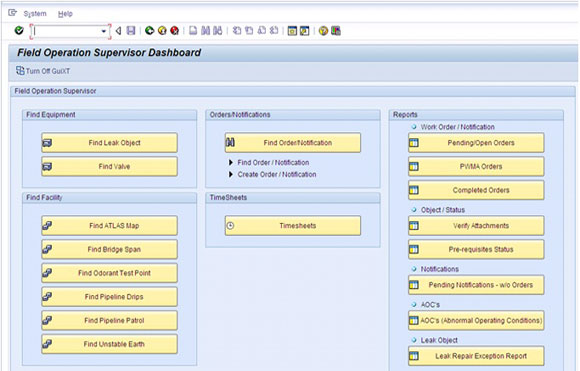Open the System menu

pyautogui.click(x=35, y=14)
